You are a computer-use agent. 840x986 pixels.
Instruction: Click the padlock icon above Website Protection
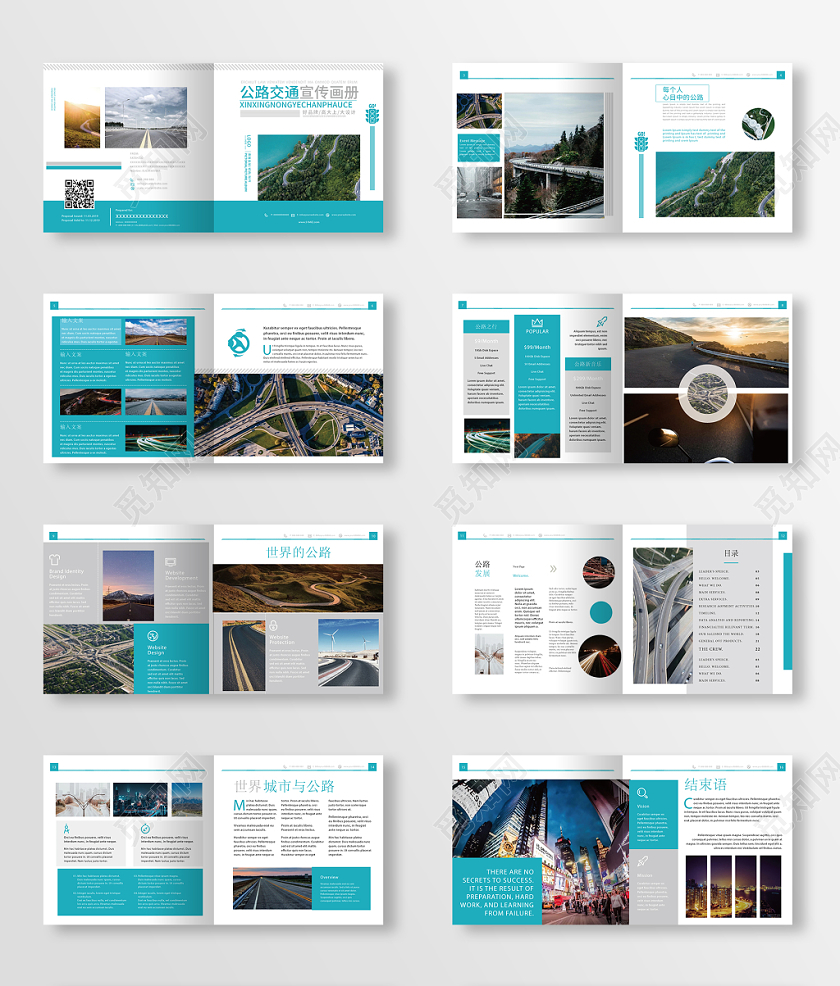(271, 626)
